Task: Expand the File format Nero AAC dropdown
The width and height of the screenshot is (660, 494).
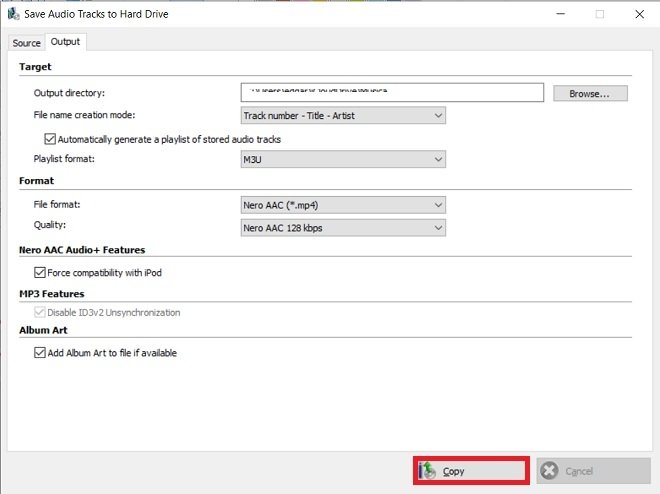Action: pyautogui.click(x=343, y=205)
